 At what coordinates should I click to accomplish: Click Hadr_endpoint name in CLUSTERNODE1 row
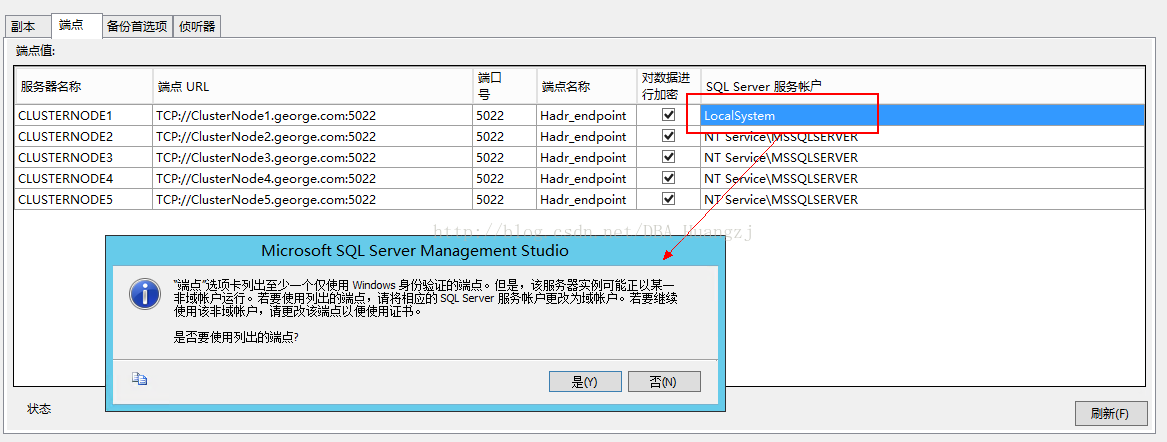click(x=586, y=115)
